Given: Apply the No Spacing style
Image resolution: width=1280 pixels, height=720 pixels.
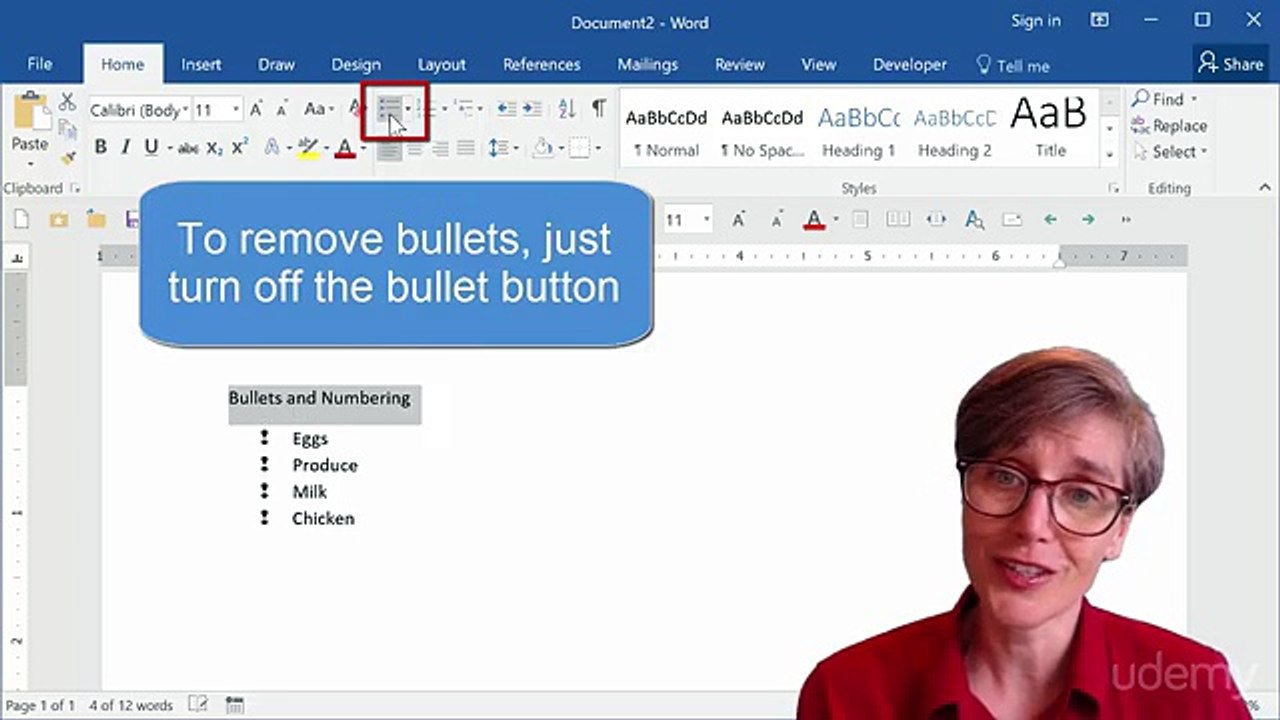Looking at the screenshot, I should point(762,130).
